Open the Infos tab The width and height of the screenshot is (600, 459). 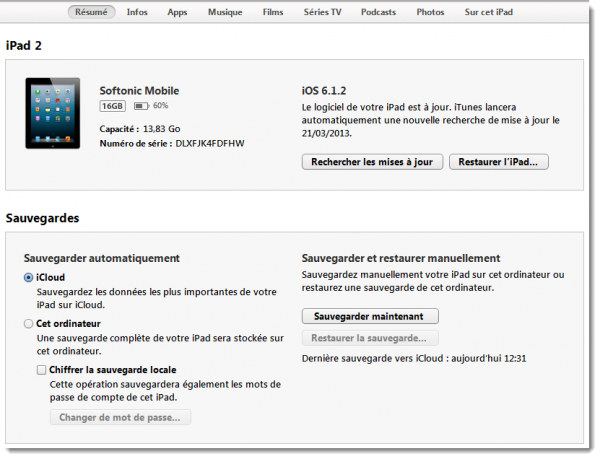click(x=137, y=12)
